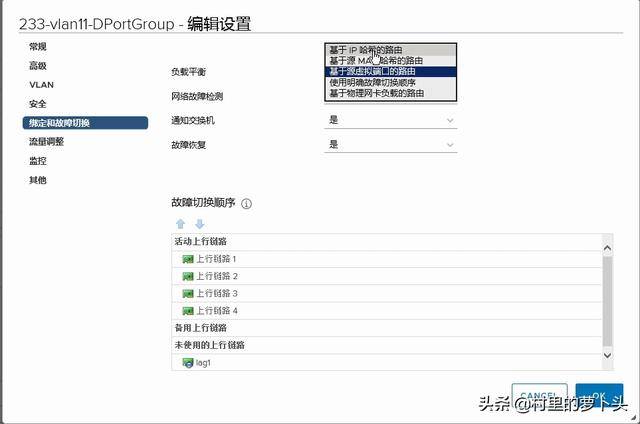Viewport: 640px width, 424px height.
Task: Click the CANCEL button
Action: click(x=539, y=397)
